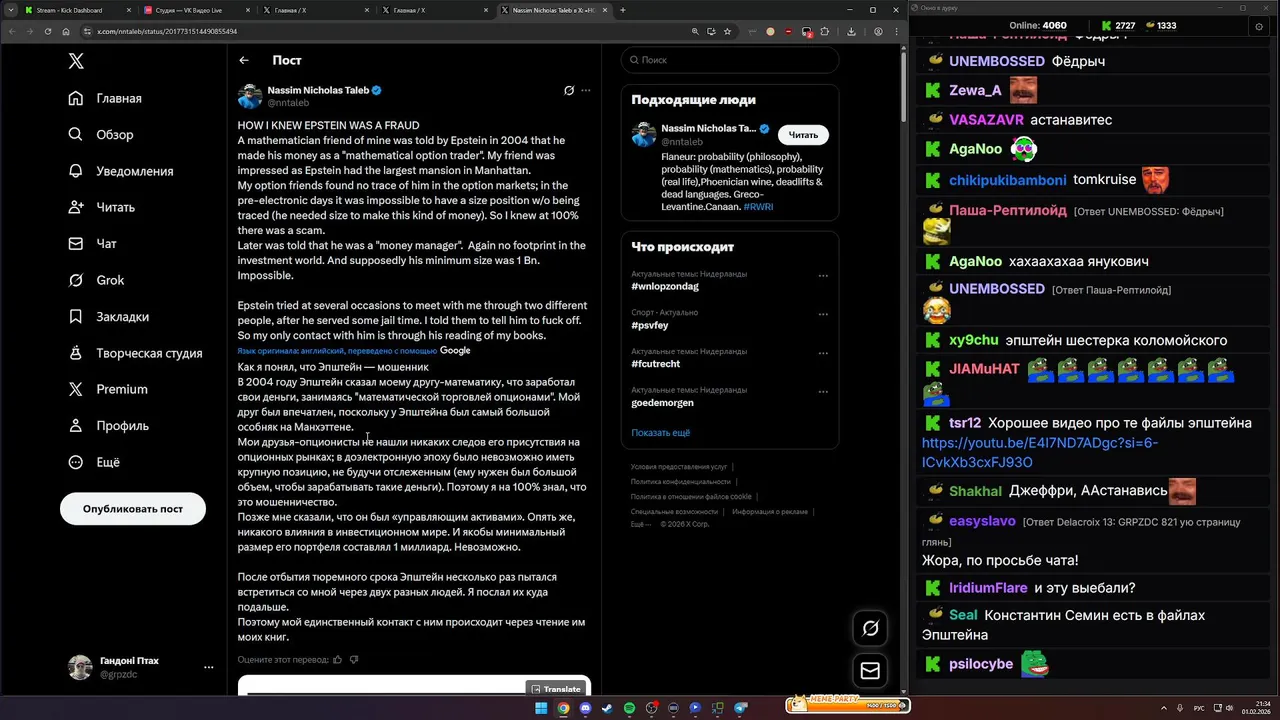Screen dimensions: 1280x720
Task: Open Профиль in the X sidebar
Action: (109, 425)
